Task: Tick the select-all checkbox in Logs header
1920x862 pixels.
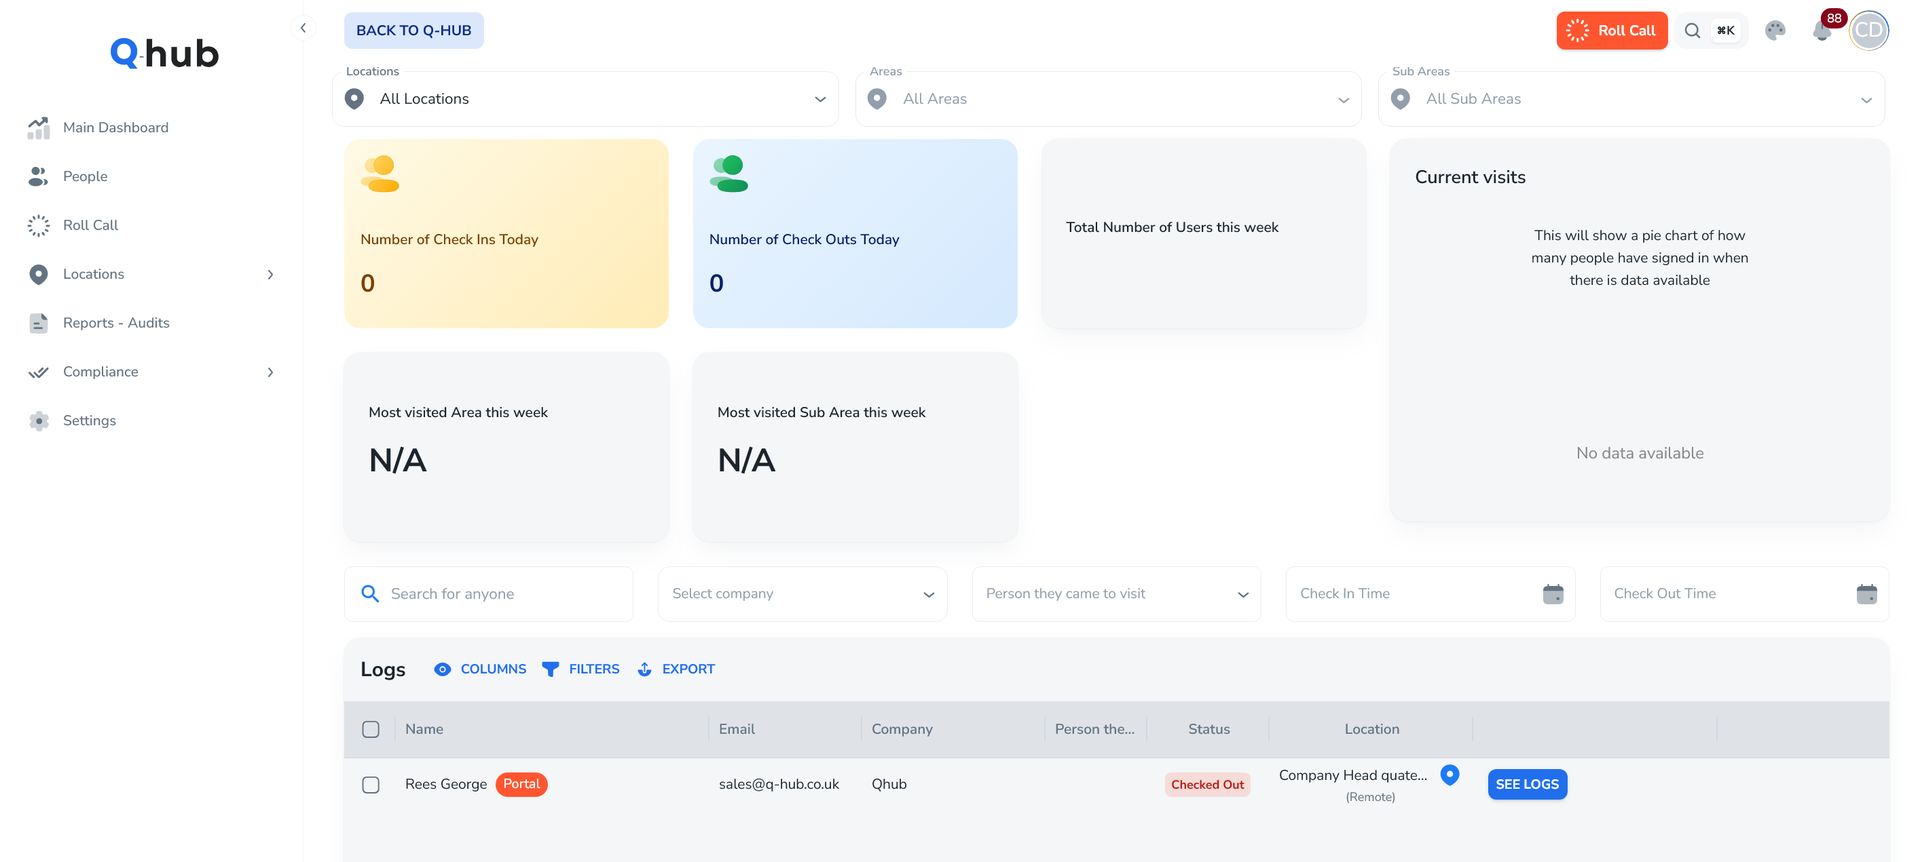Action: (371, 729)
